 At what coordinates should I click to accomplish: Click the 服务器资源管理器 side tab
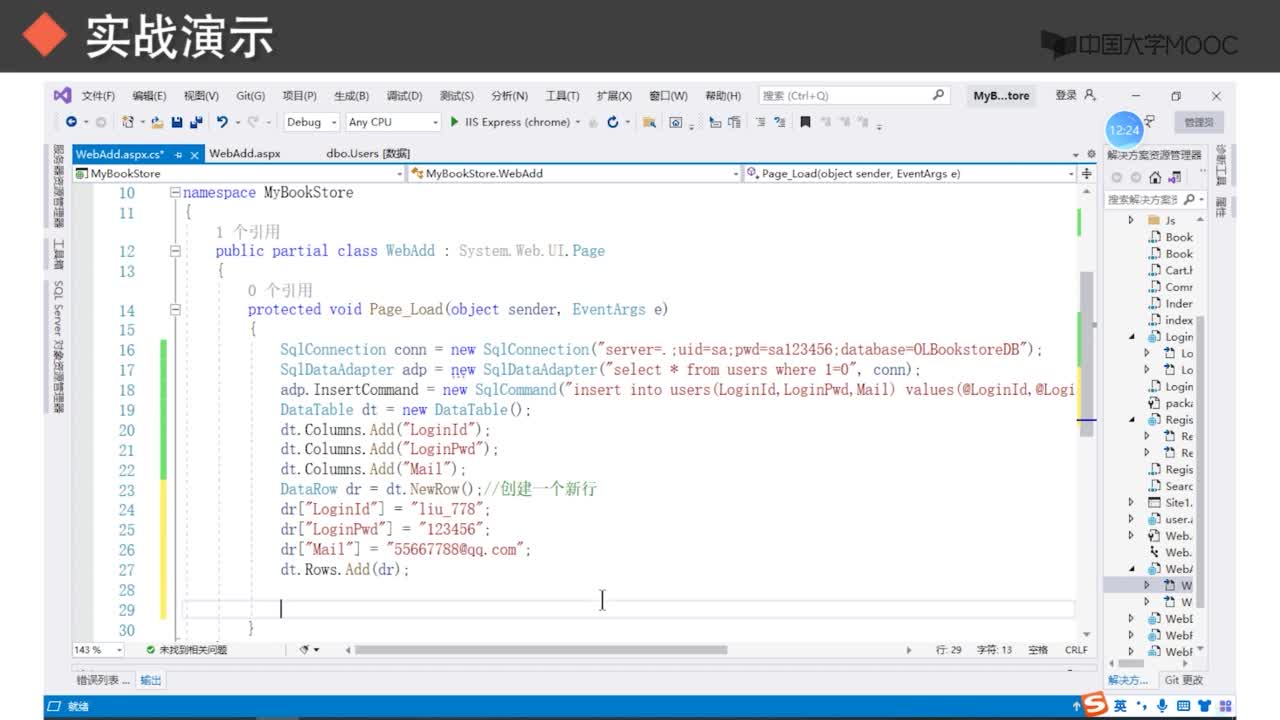[58, 187]
